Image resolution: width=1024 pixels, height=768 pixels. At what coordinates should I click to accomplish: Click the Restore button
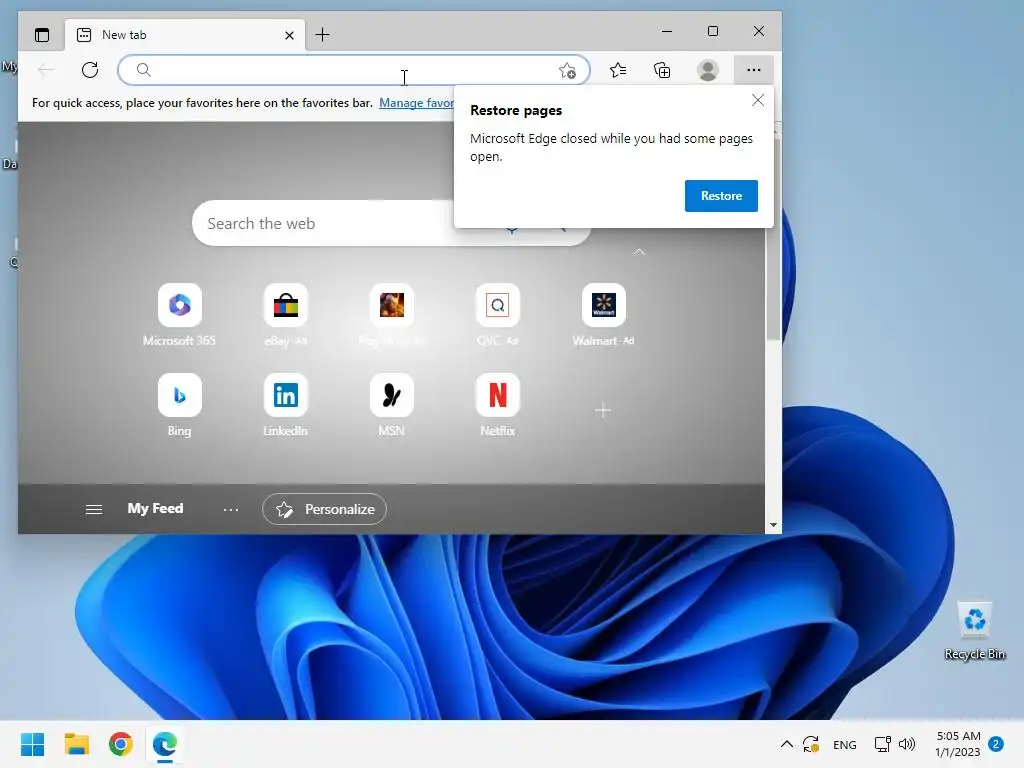pos(721,196)
